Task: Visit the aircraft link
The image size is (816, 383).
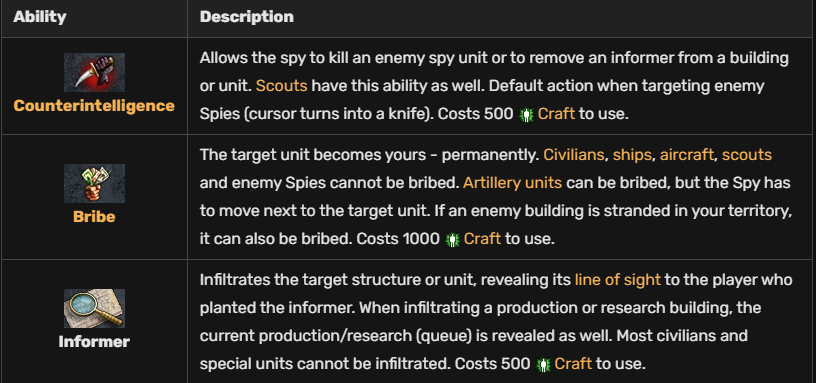Action: [x=687, y=155]
